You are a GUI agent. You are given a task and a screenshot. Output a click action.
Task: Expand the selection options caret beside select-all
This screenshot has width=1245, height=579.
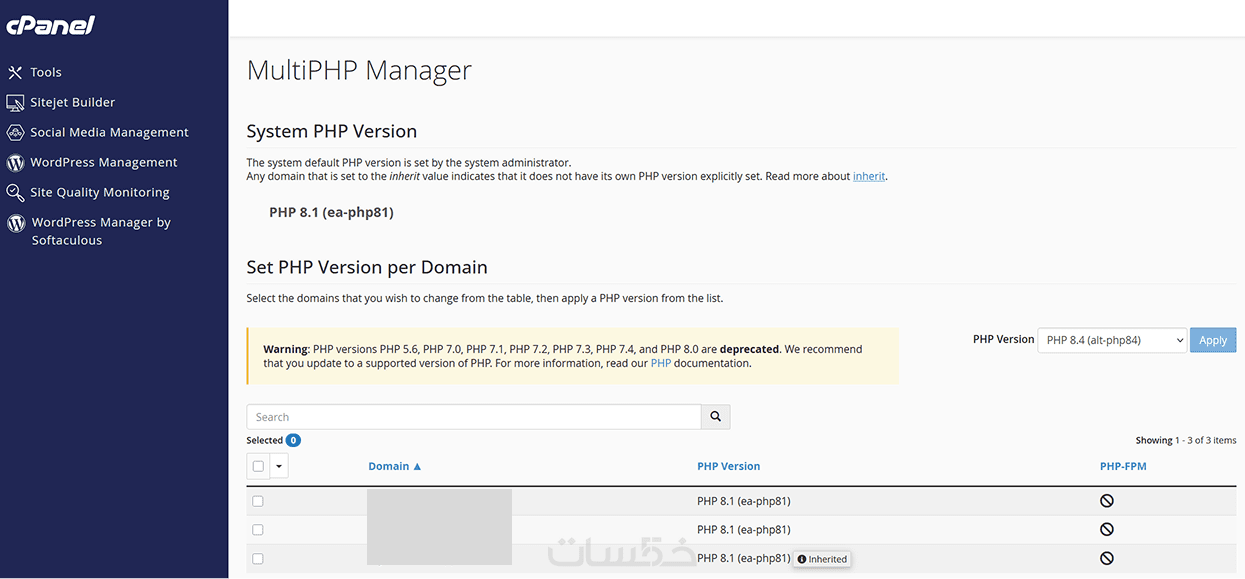point(279,466)
